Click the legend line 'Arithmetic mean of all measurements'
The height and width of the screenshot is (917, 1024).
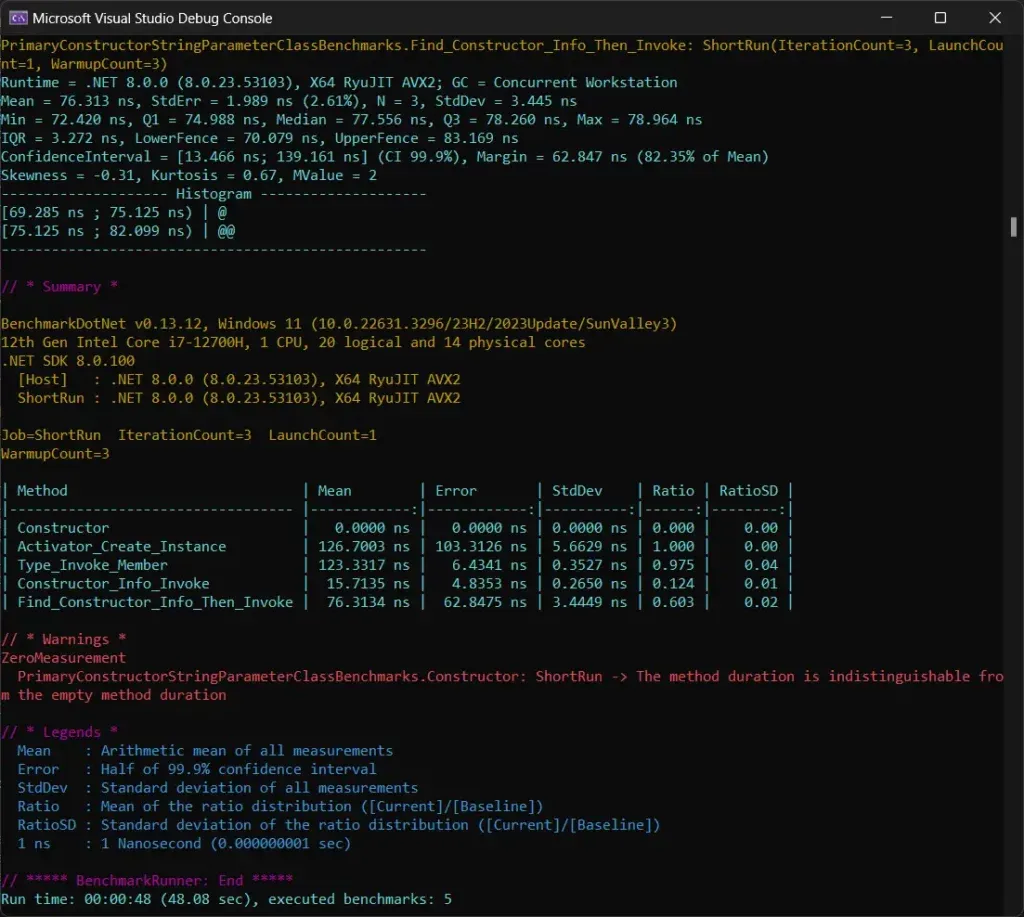(x=247, y=750)
